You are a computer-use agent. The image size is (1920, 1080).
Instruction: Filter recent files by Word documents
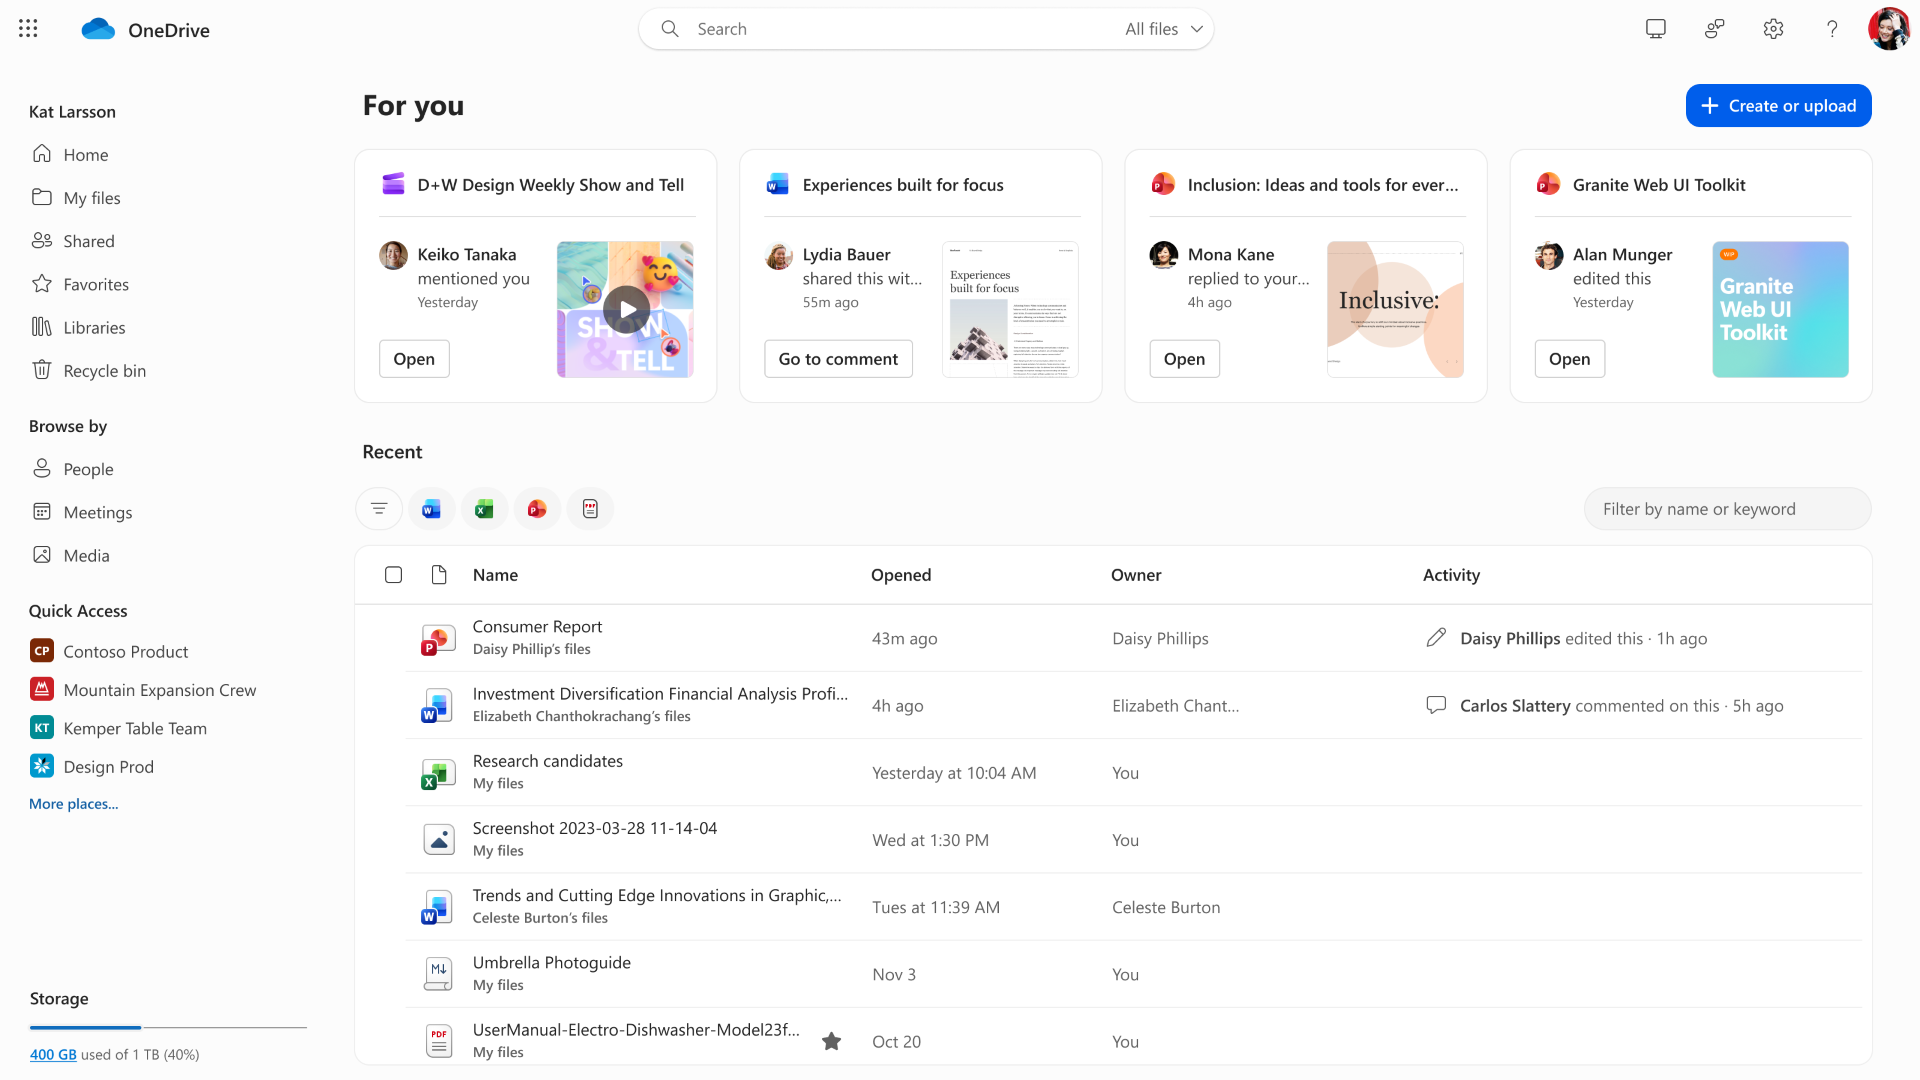click(431, 509)
